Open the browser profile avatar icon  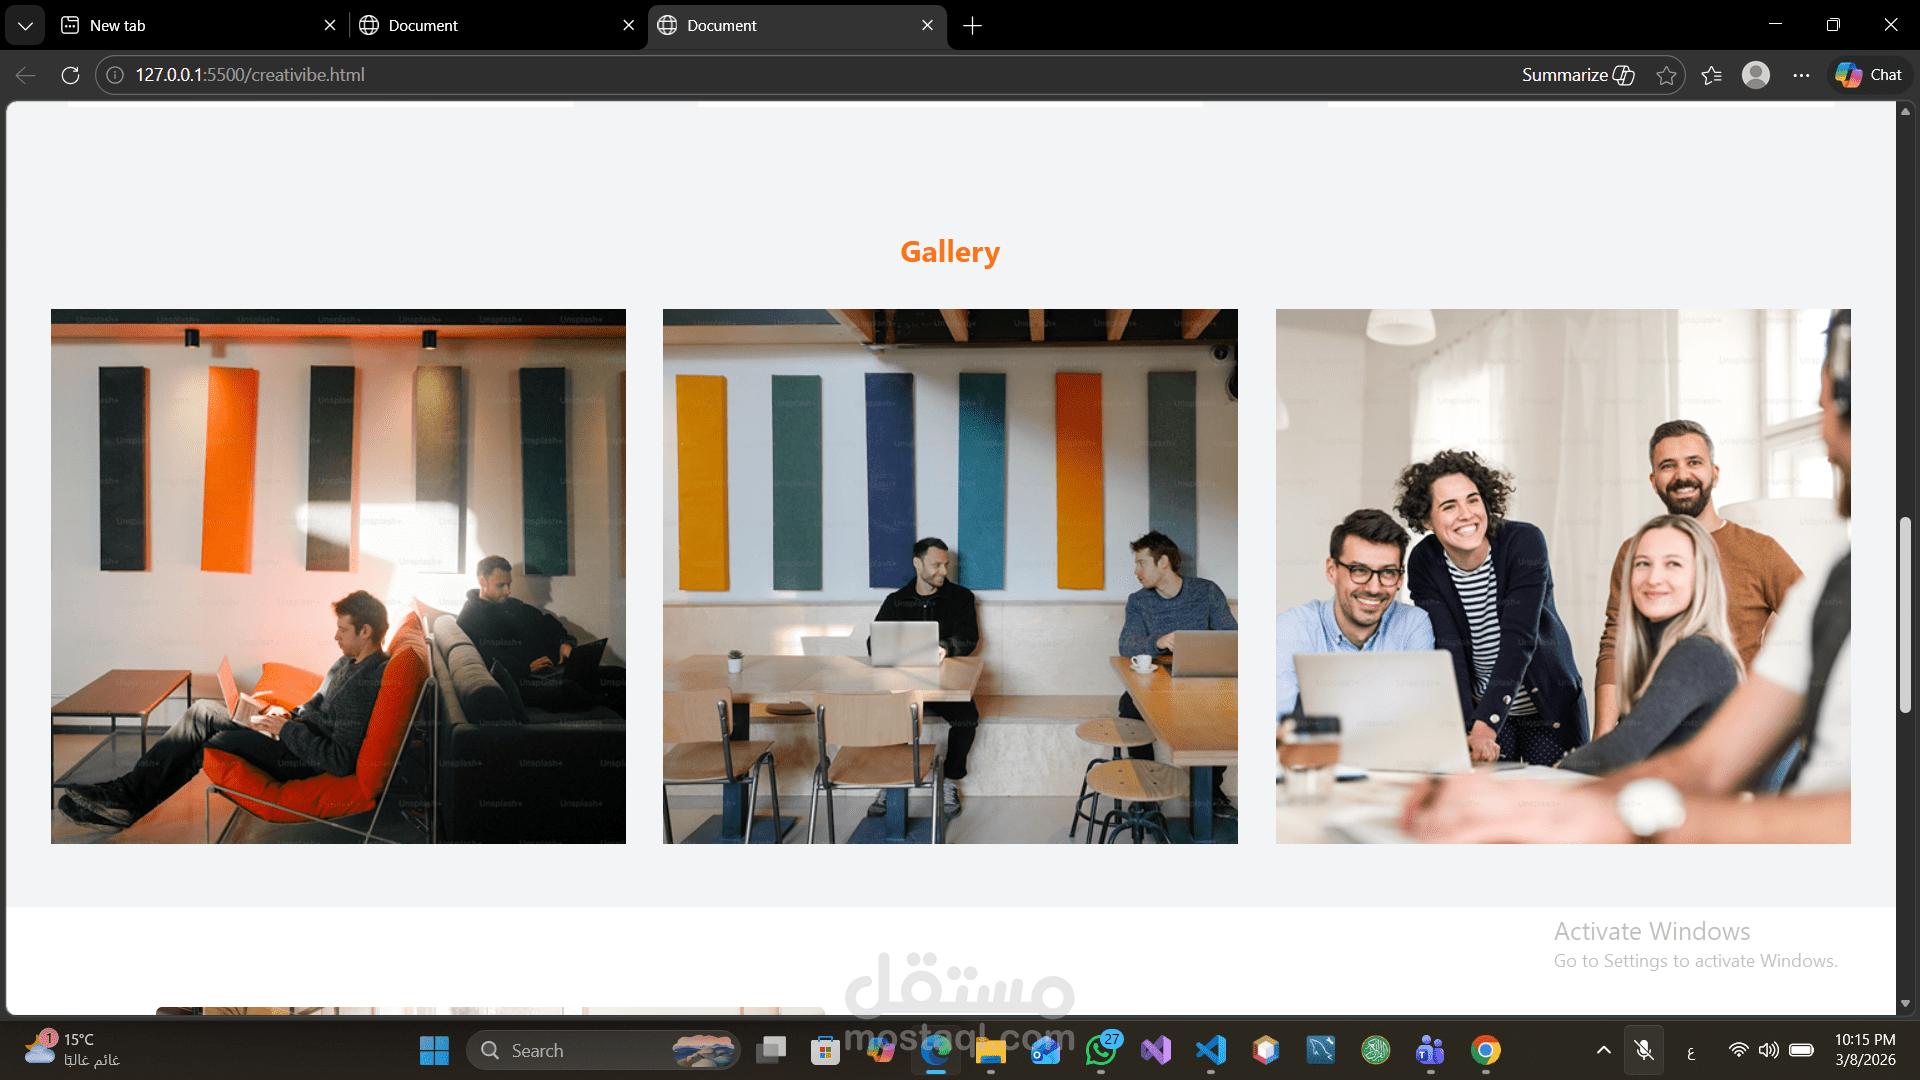(x=1756, y=75)
